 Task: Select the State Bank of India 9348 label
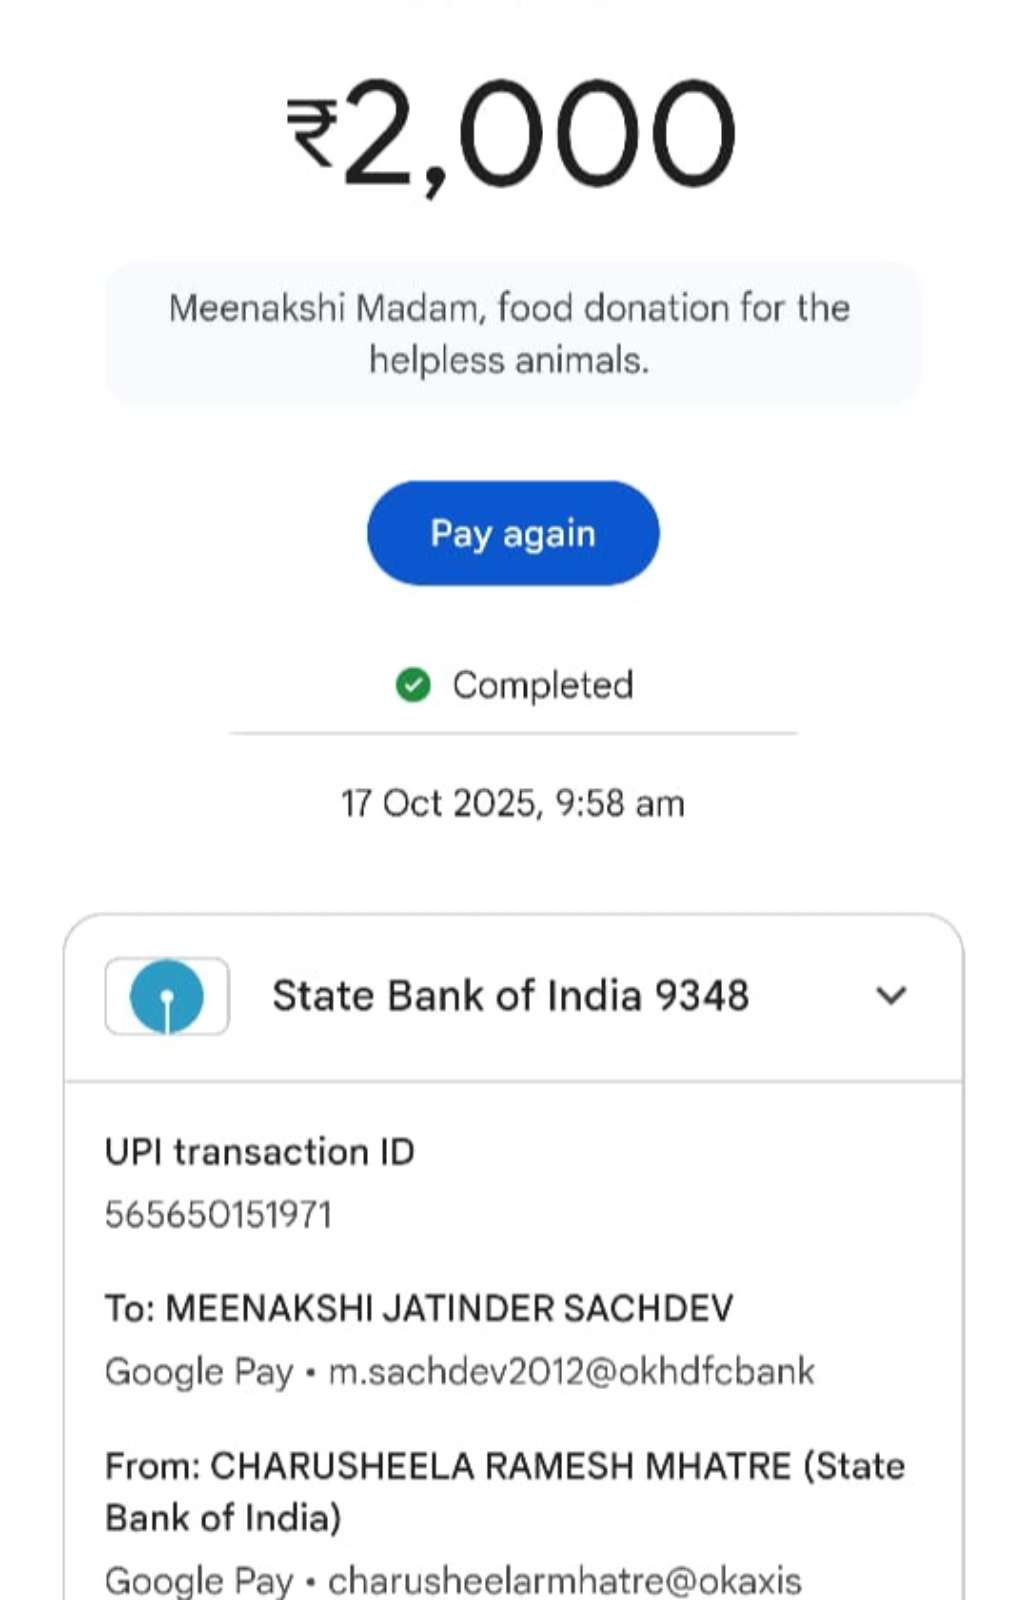510,996
